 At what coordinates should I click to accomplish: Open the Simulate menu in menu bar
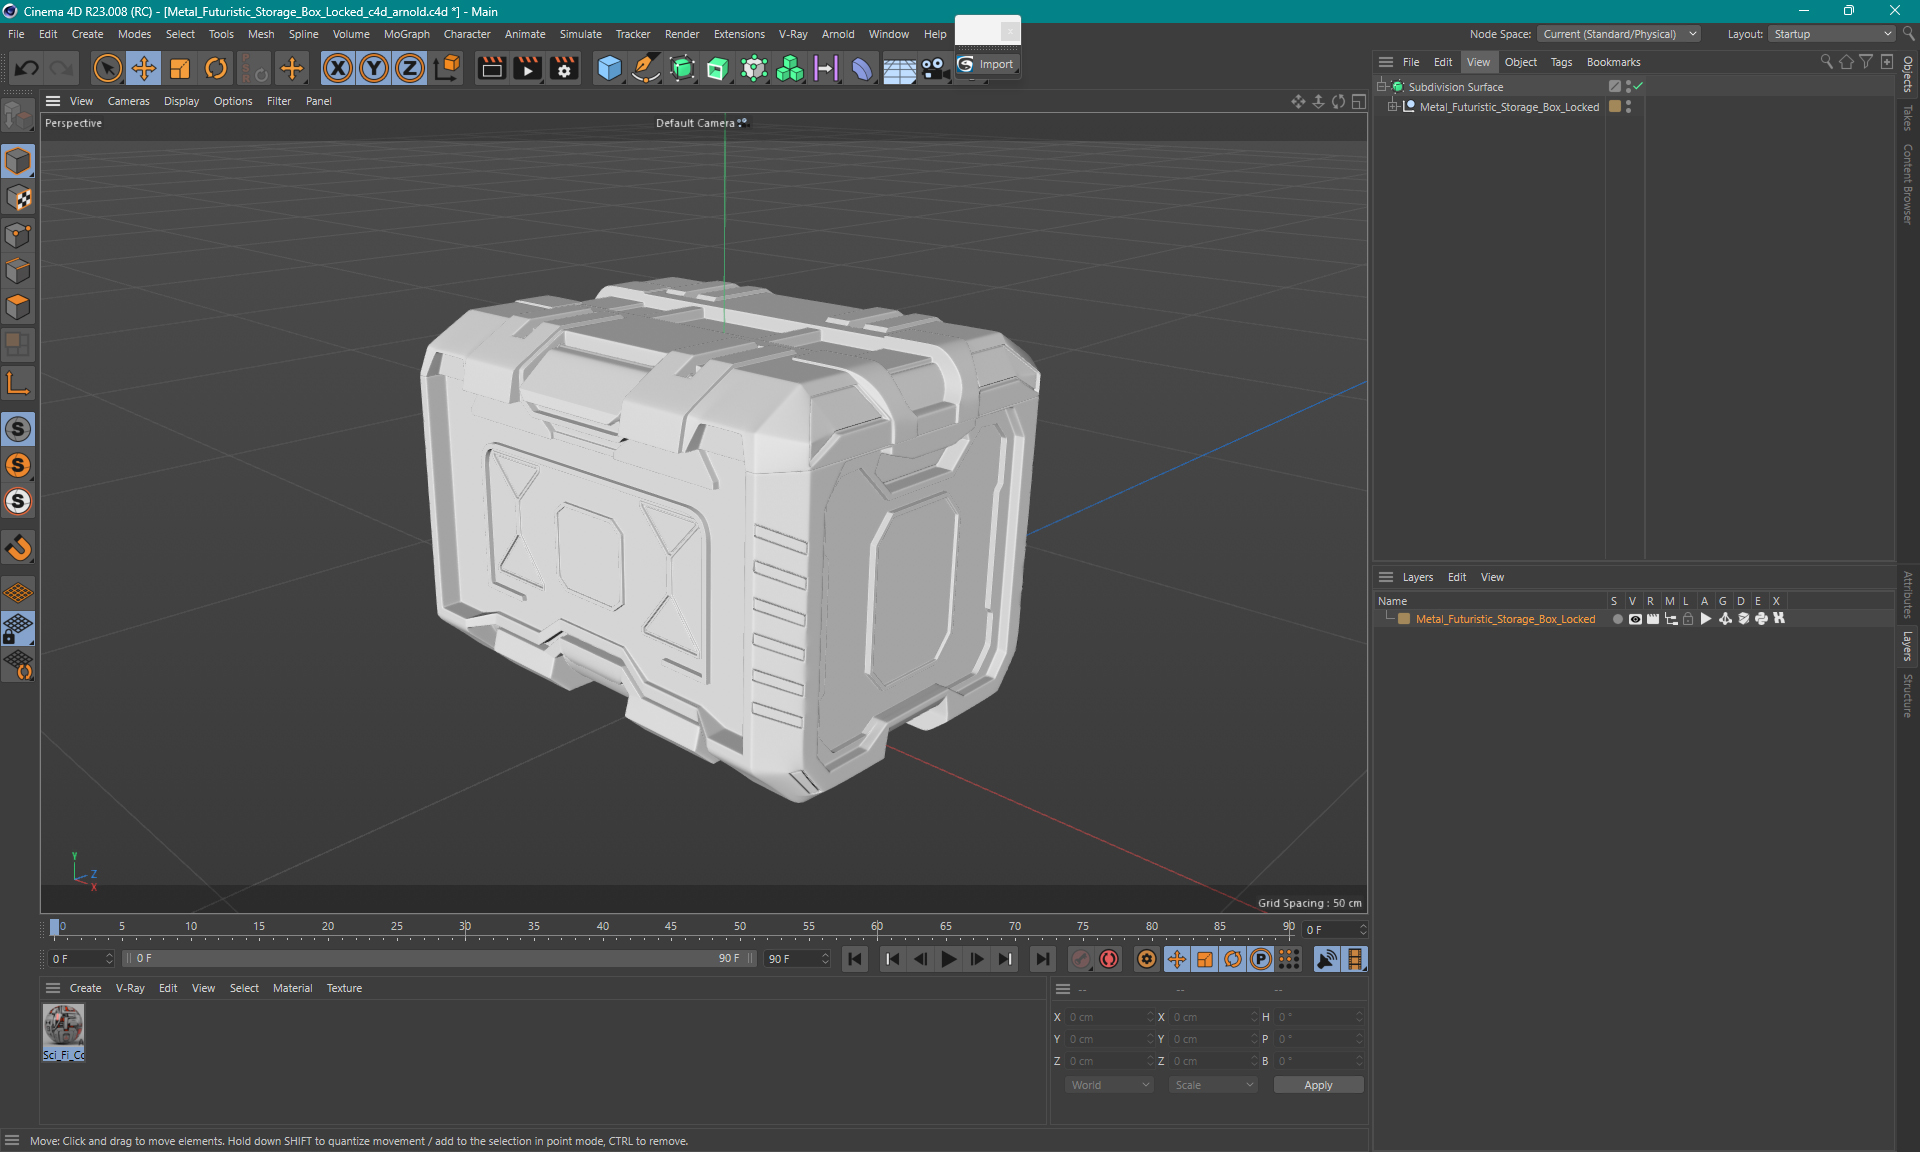tap(579, 33)
